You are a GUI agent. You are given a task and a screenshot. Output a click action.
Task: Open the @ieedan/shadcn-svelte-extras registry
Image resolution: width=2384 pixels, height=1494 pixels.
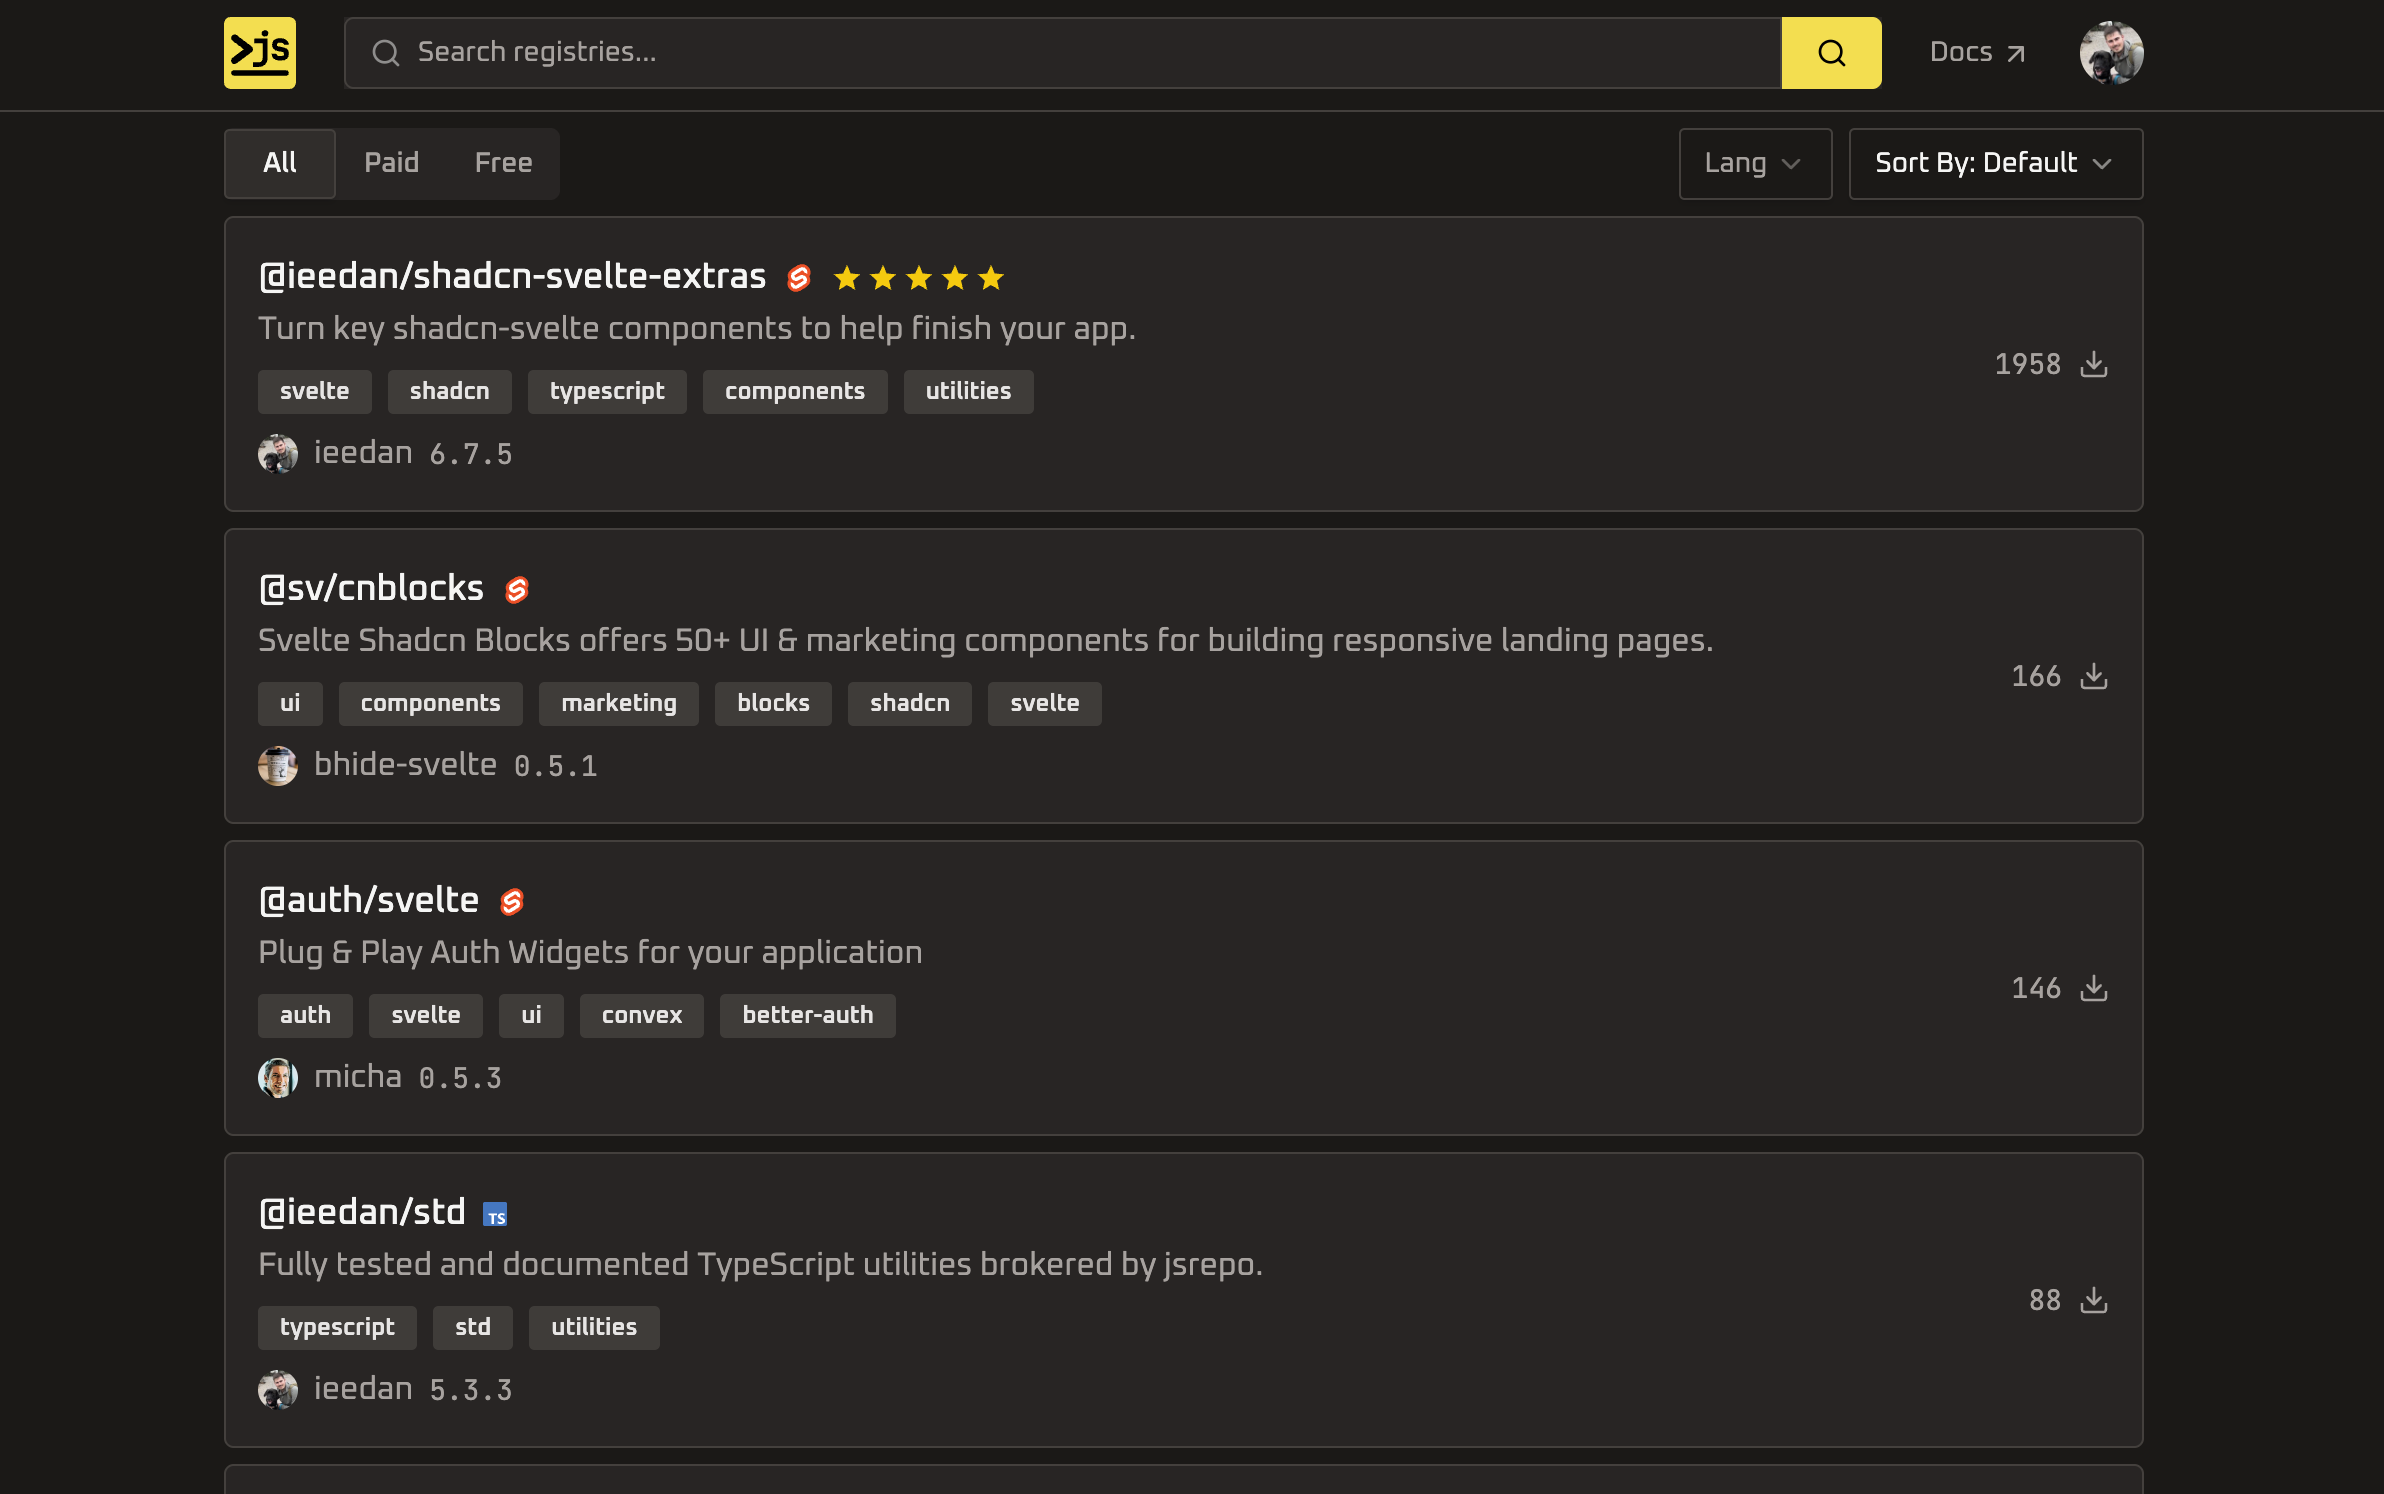pyautogui.click(x=512, y=277)
